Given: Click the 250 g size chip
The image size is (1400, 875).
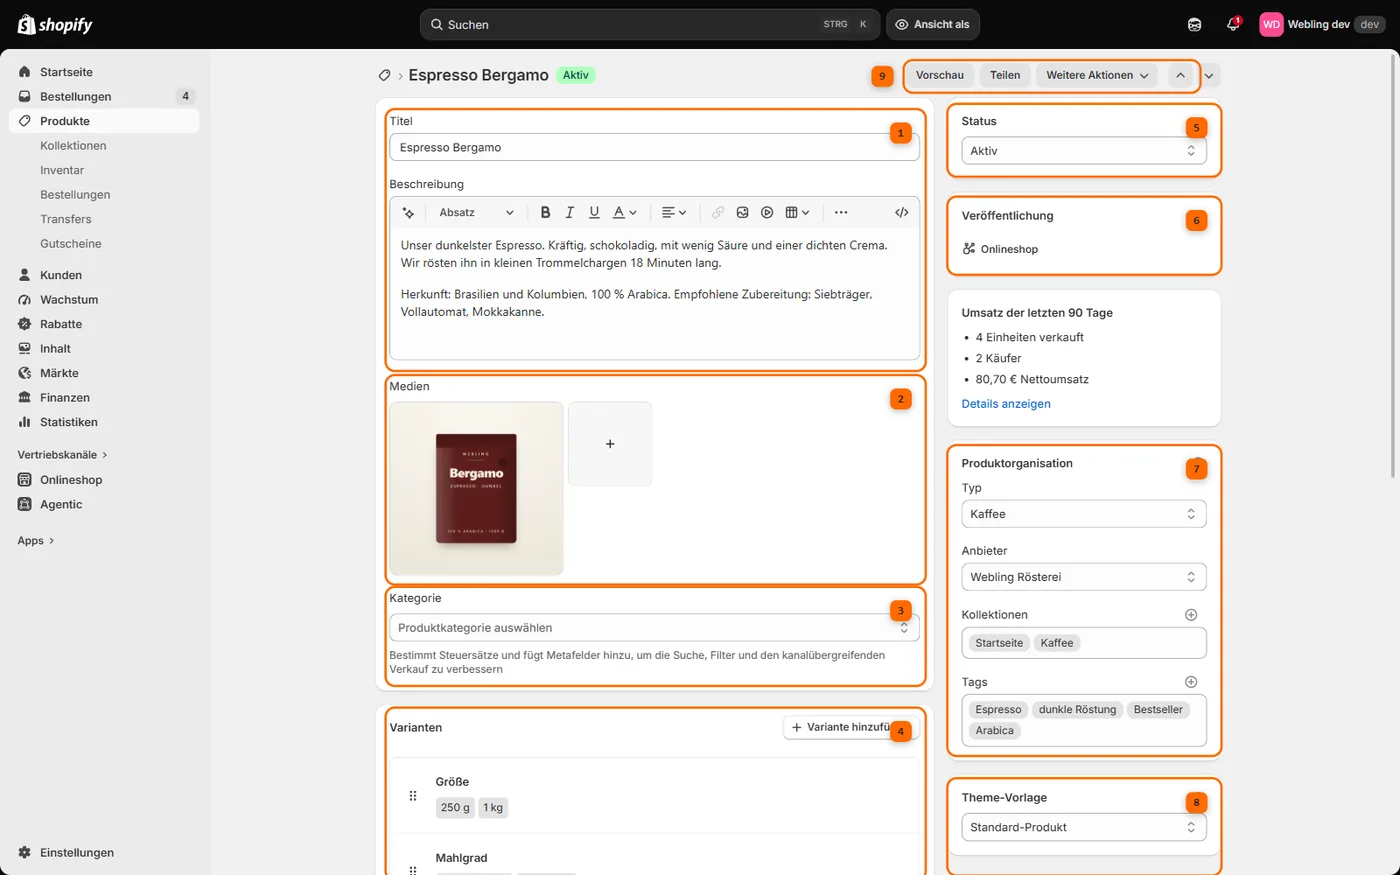Looking at the screenshot, I should tap(455, 808).
